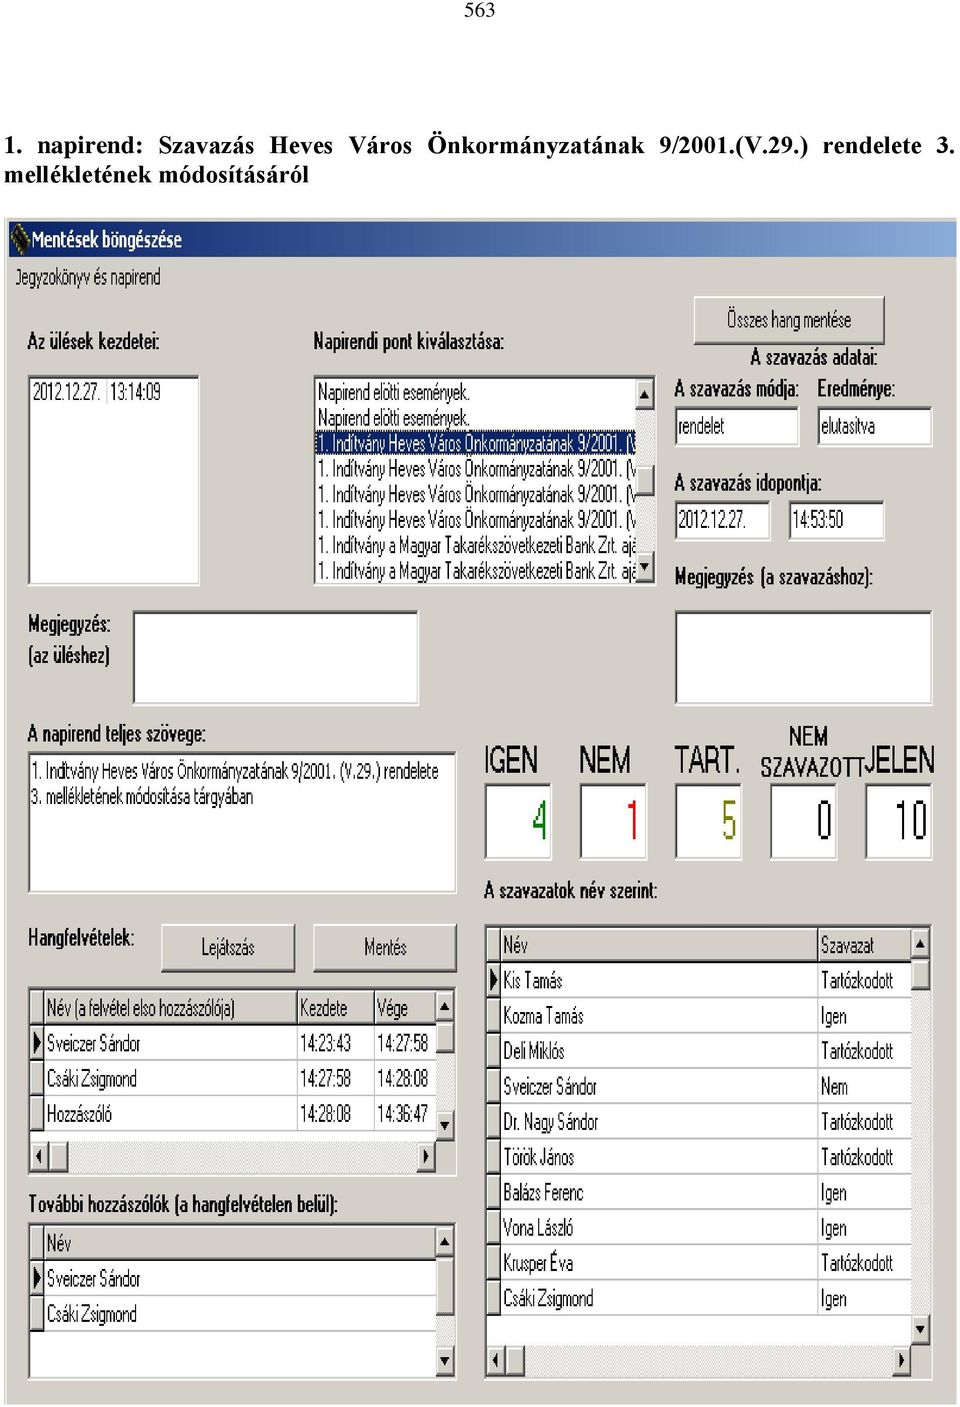Screen dimensions: 960x1407
Task: Select first 'Indítvány a Magyar Takarékszövetkezeti Bank' row
Action: 475,546
